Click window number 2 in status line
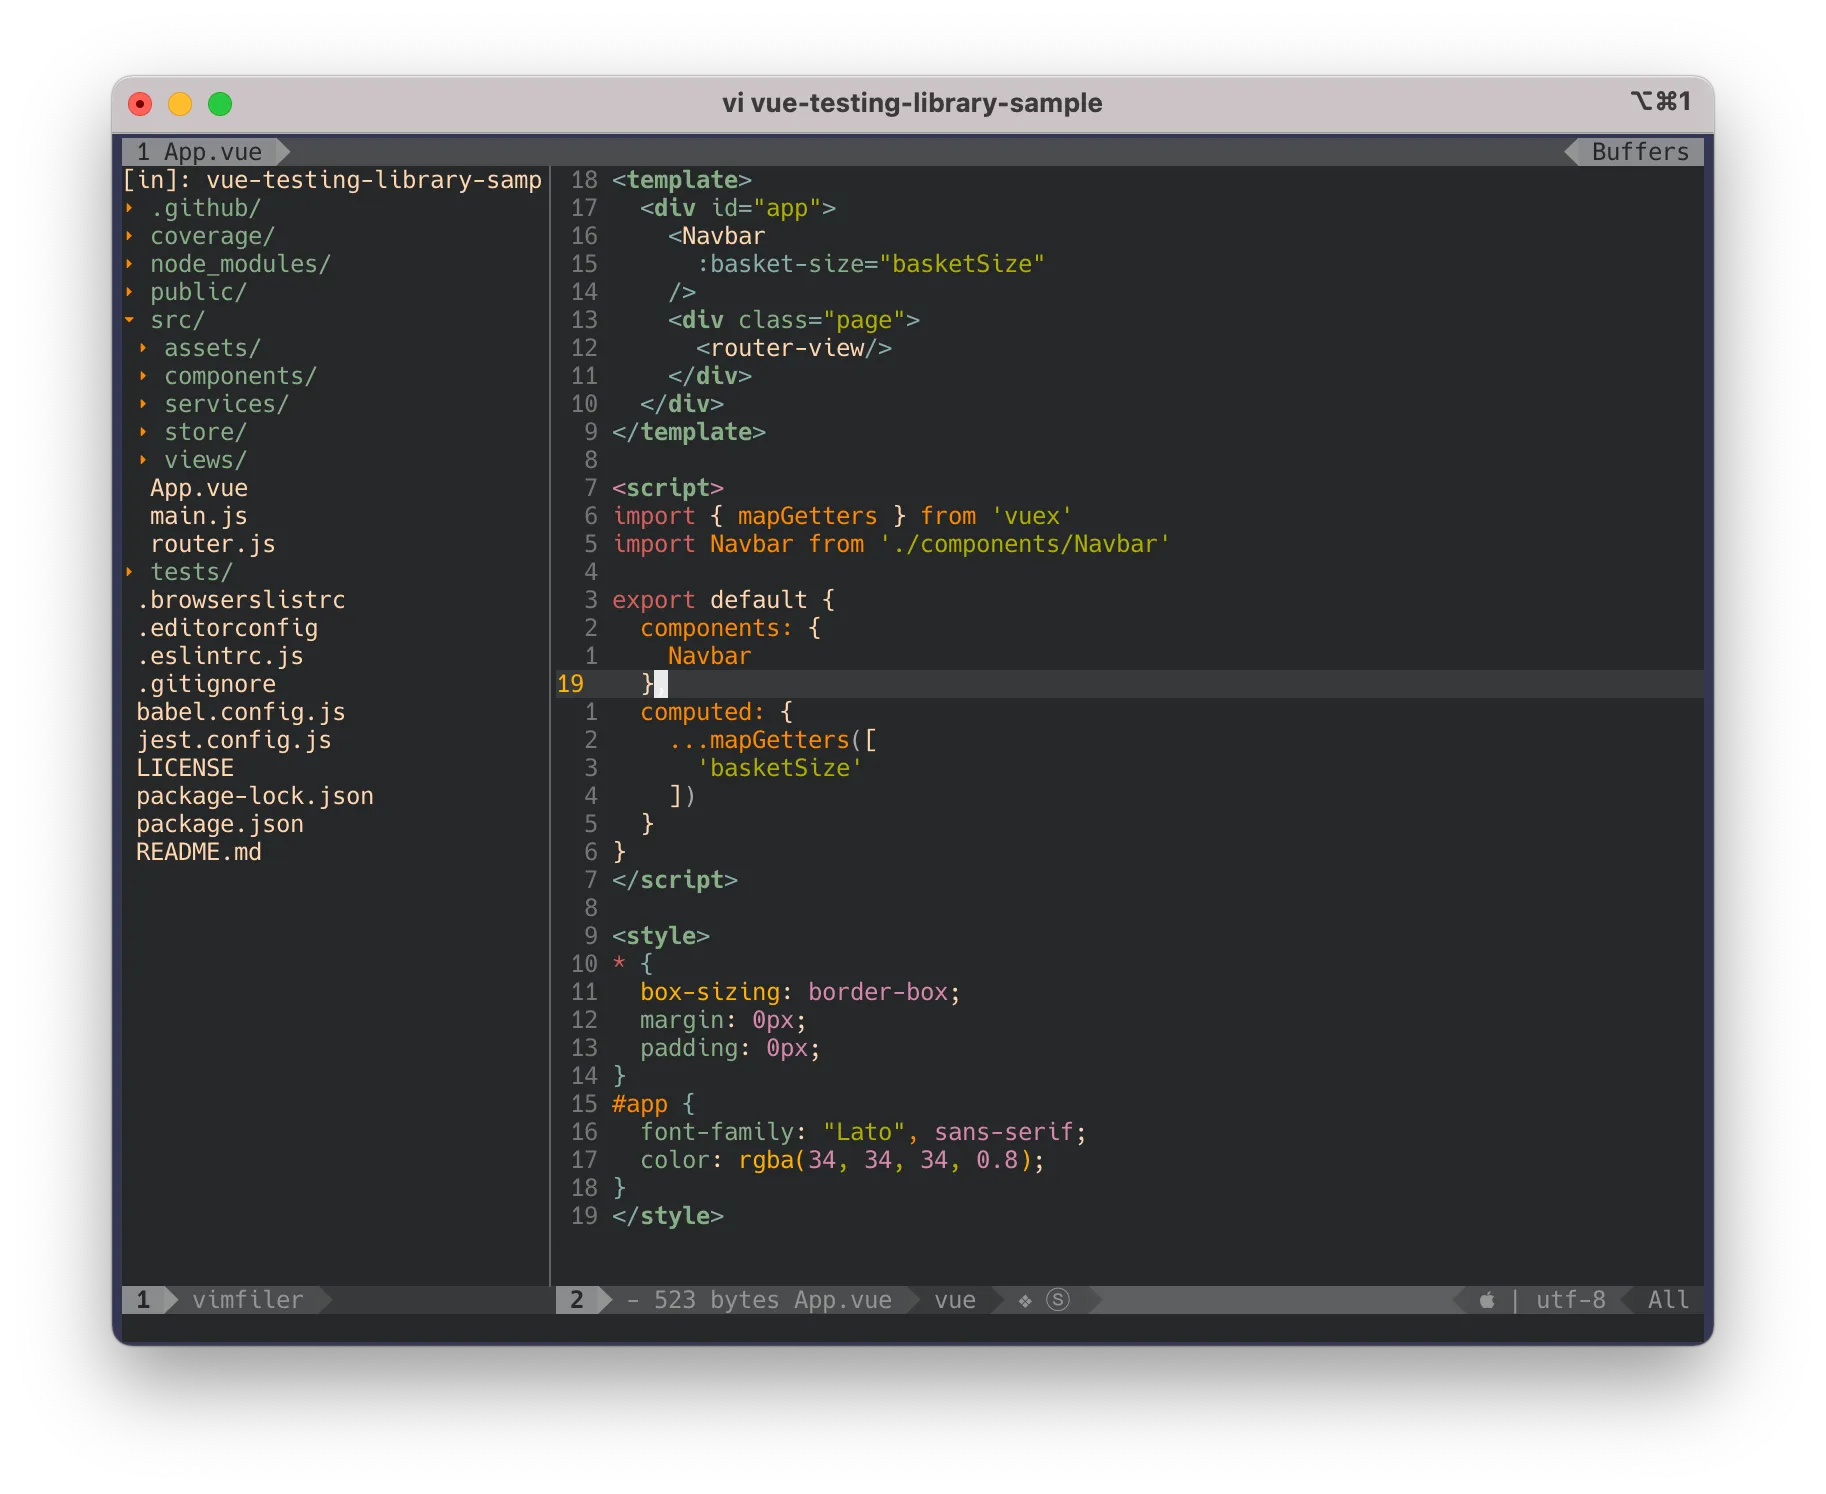The height and width of the screenshot is (1494, 1826). [577, 1300]
